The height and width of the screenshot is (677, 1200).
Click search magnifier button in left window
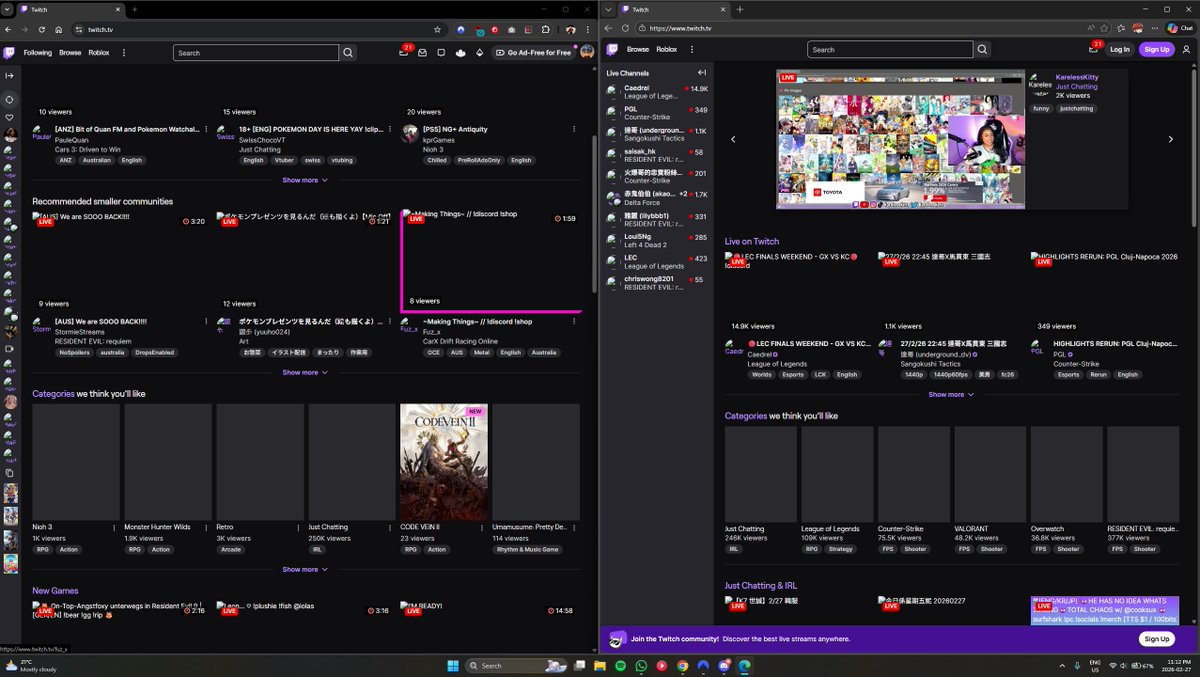click(348, 52)
